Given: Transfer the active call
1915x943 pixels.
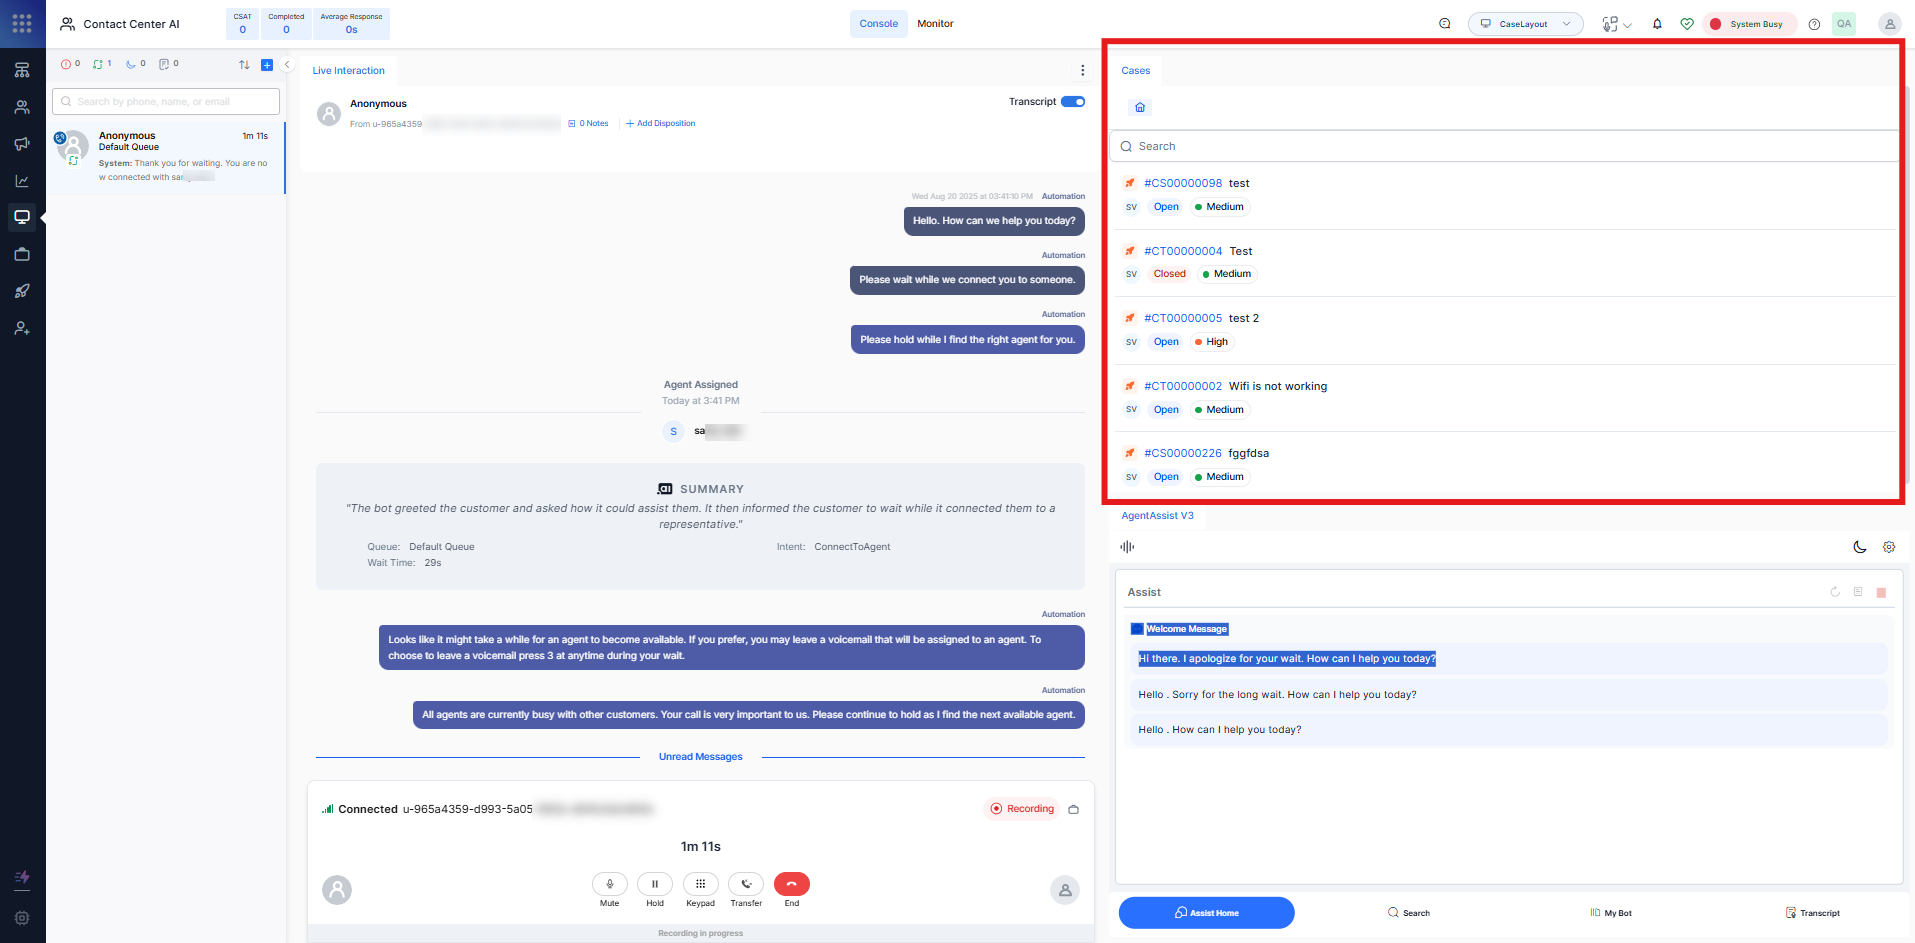Looking at the screenshot, I should (746, 884).
